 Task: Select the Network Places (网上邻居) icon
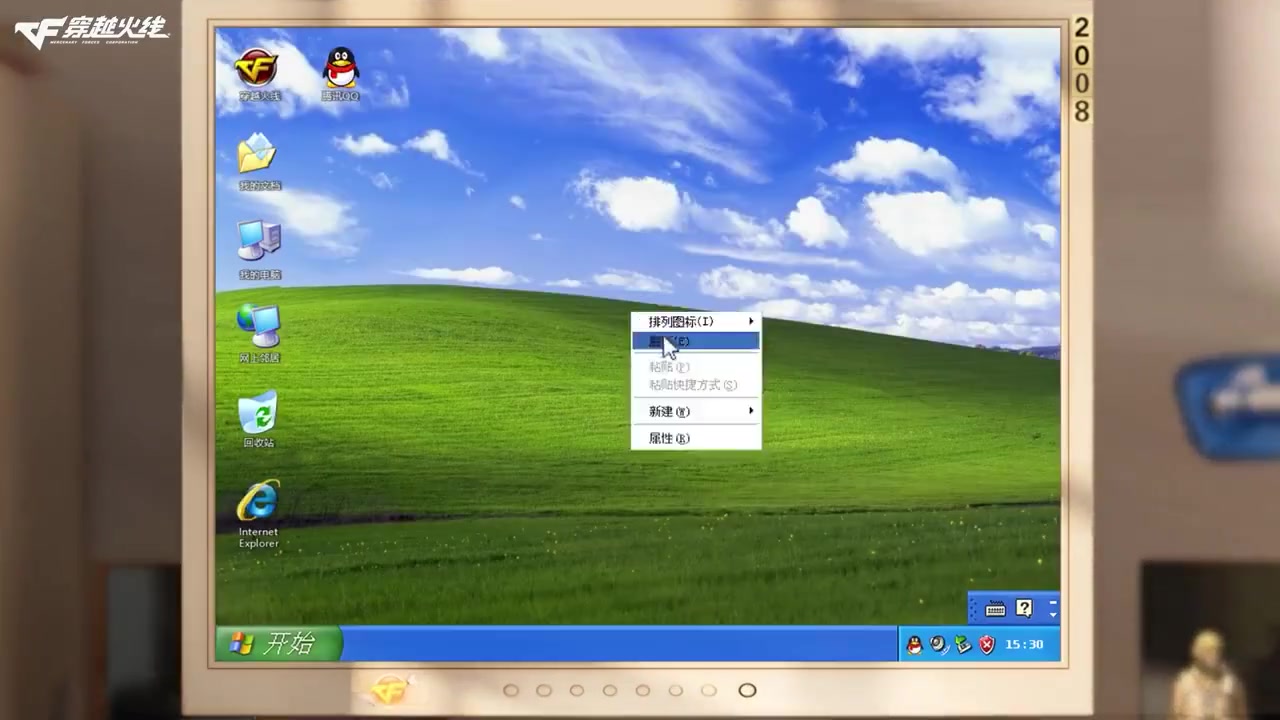(x=258, y=327)
